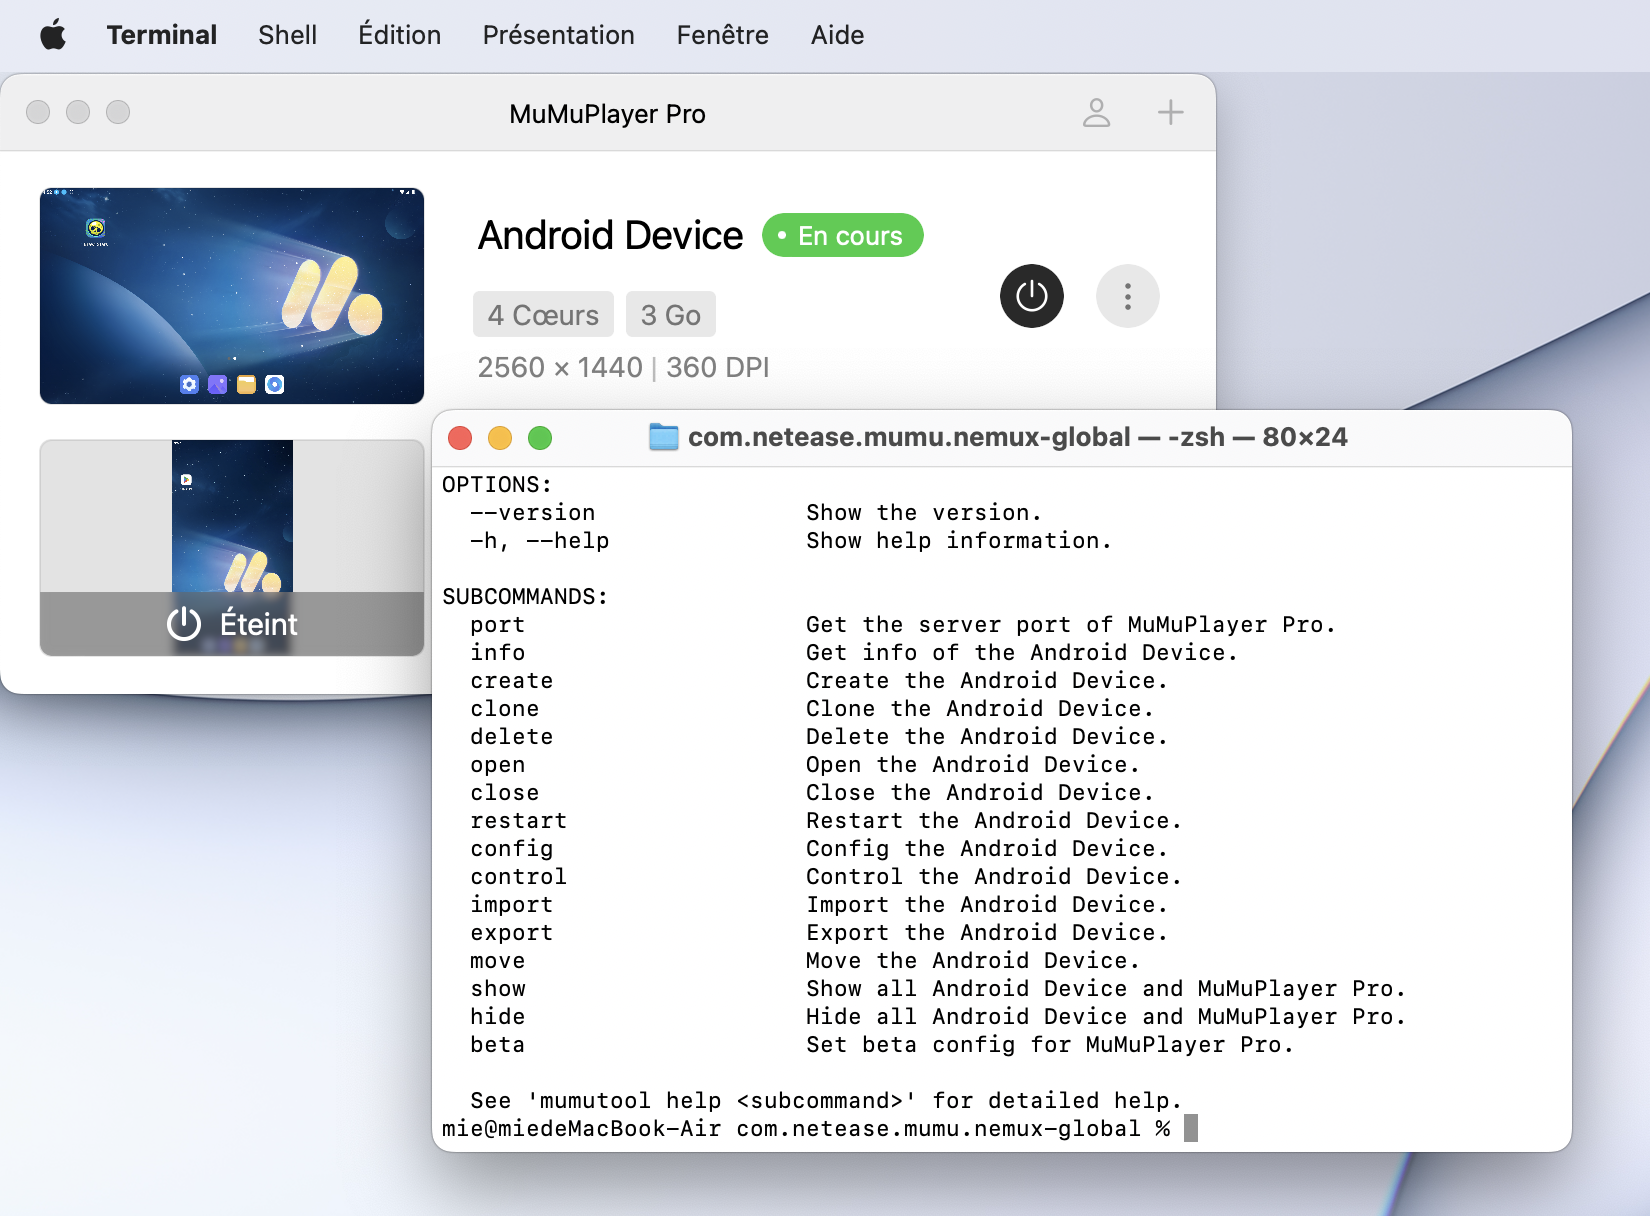Click the 'See mumutool help <subcommand>' line
The width and height of the screenshot is (1650, 1216).
coord(826,1101)
